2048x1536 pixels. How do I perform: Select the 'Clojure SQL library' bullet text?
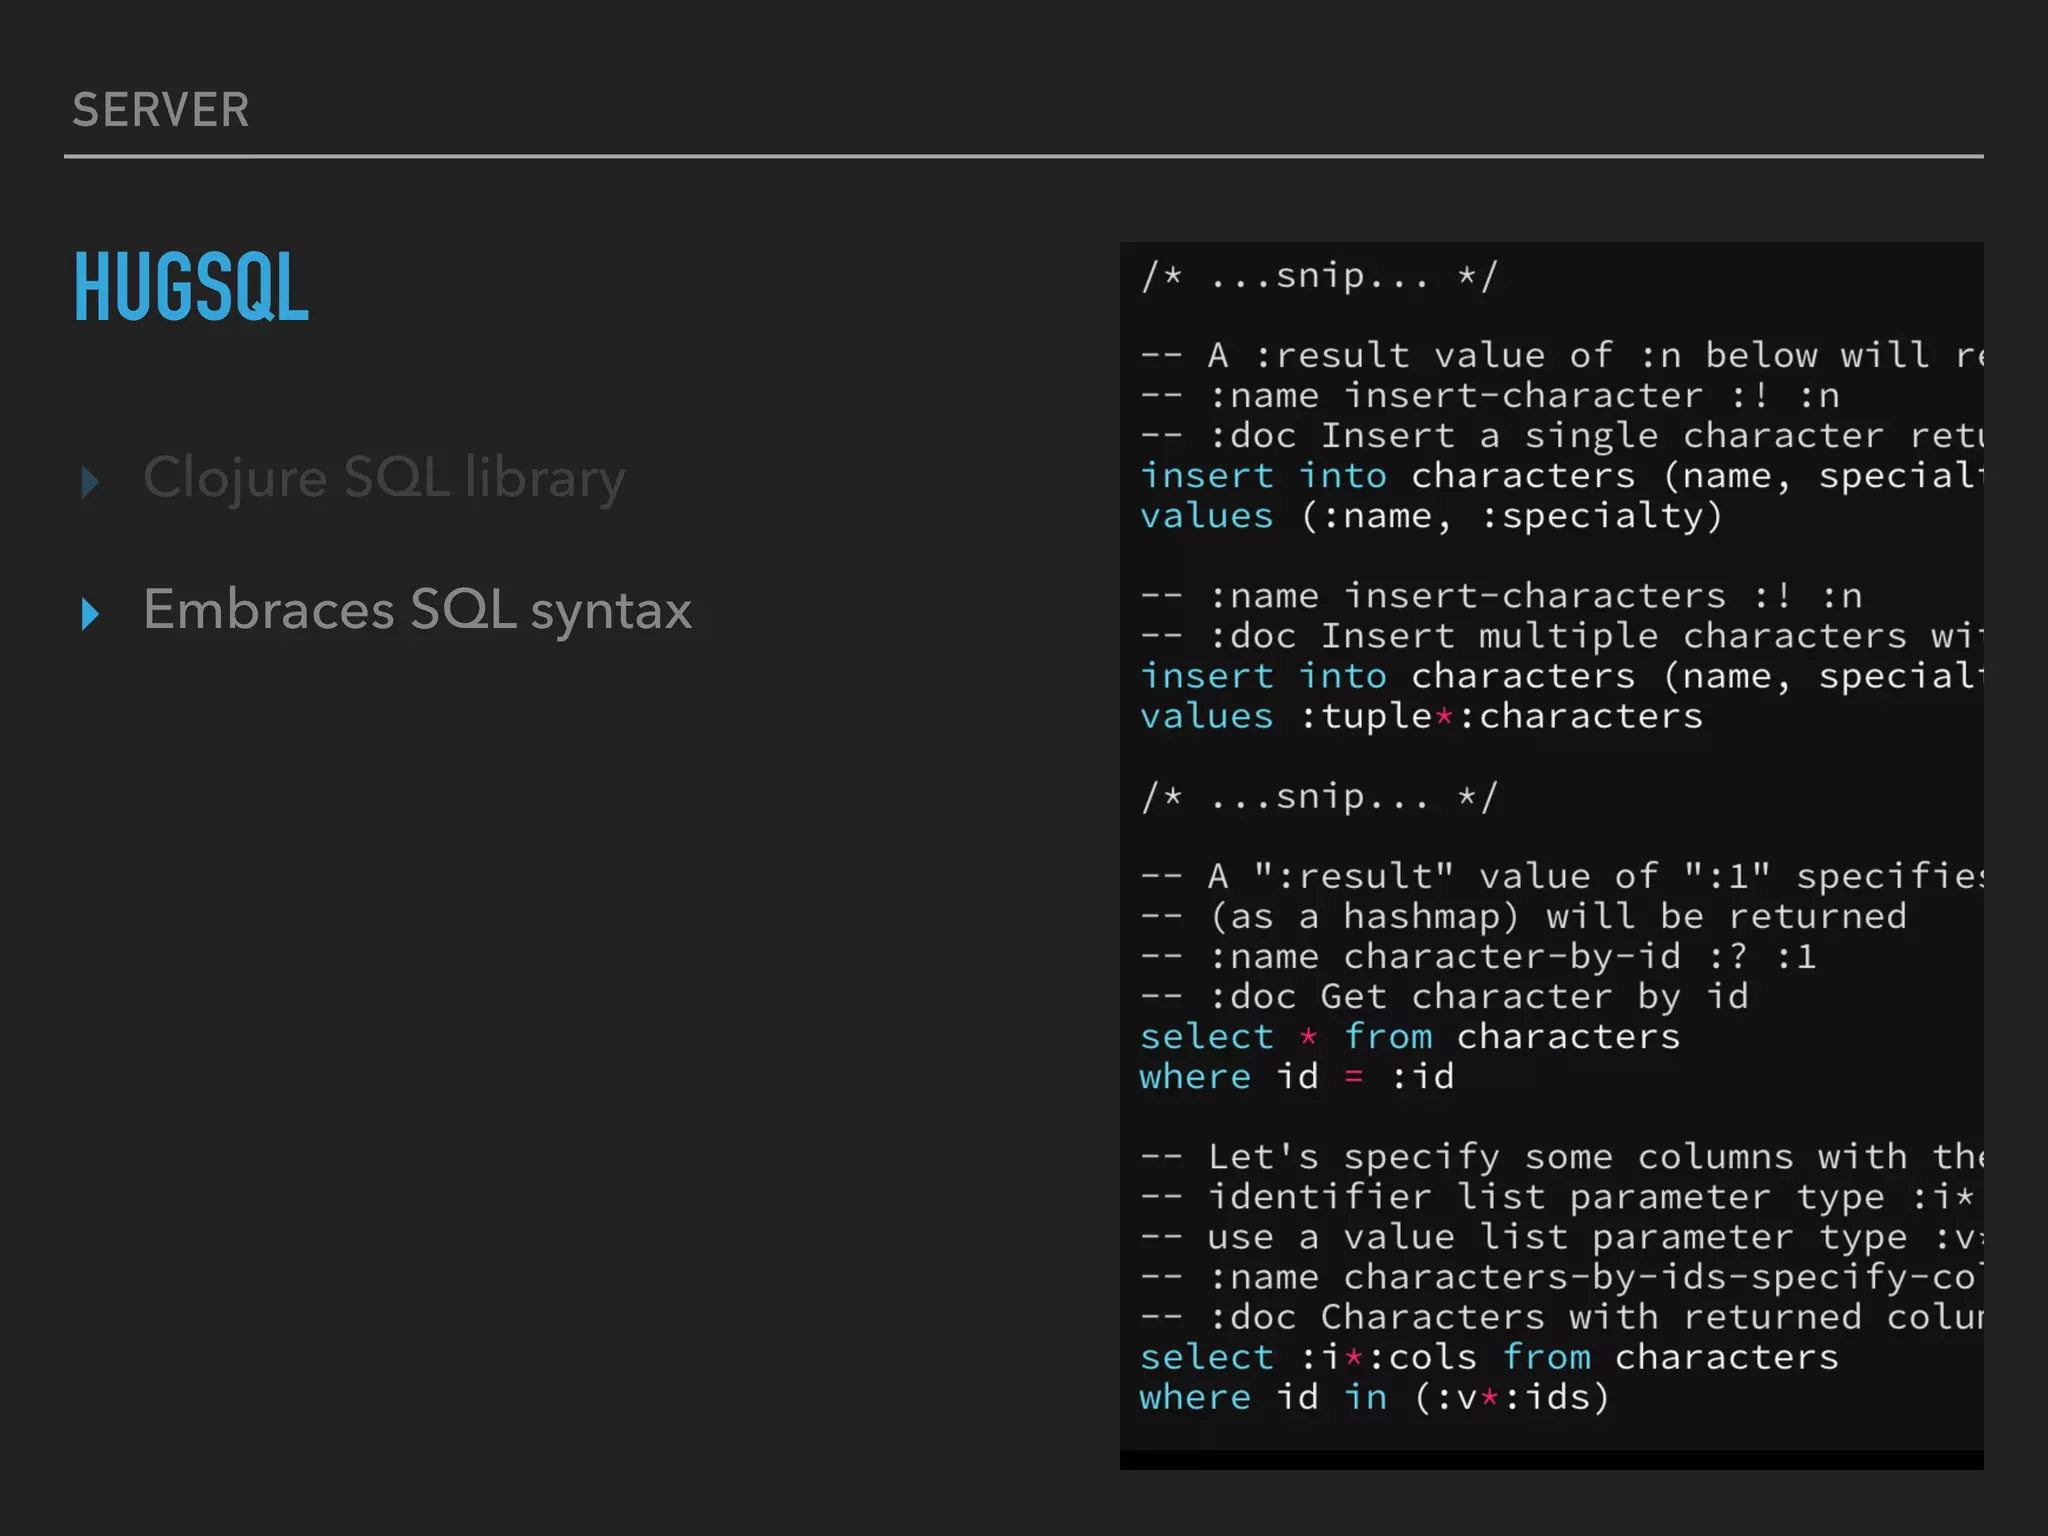(x=384, y=479)
